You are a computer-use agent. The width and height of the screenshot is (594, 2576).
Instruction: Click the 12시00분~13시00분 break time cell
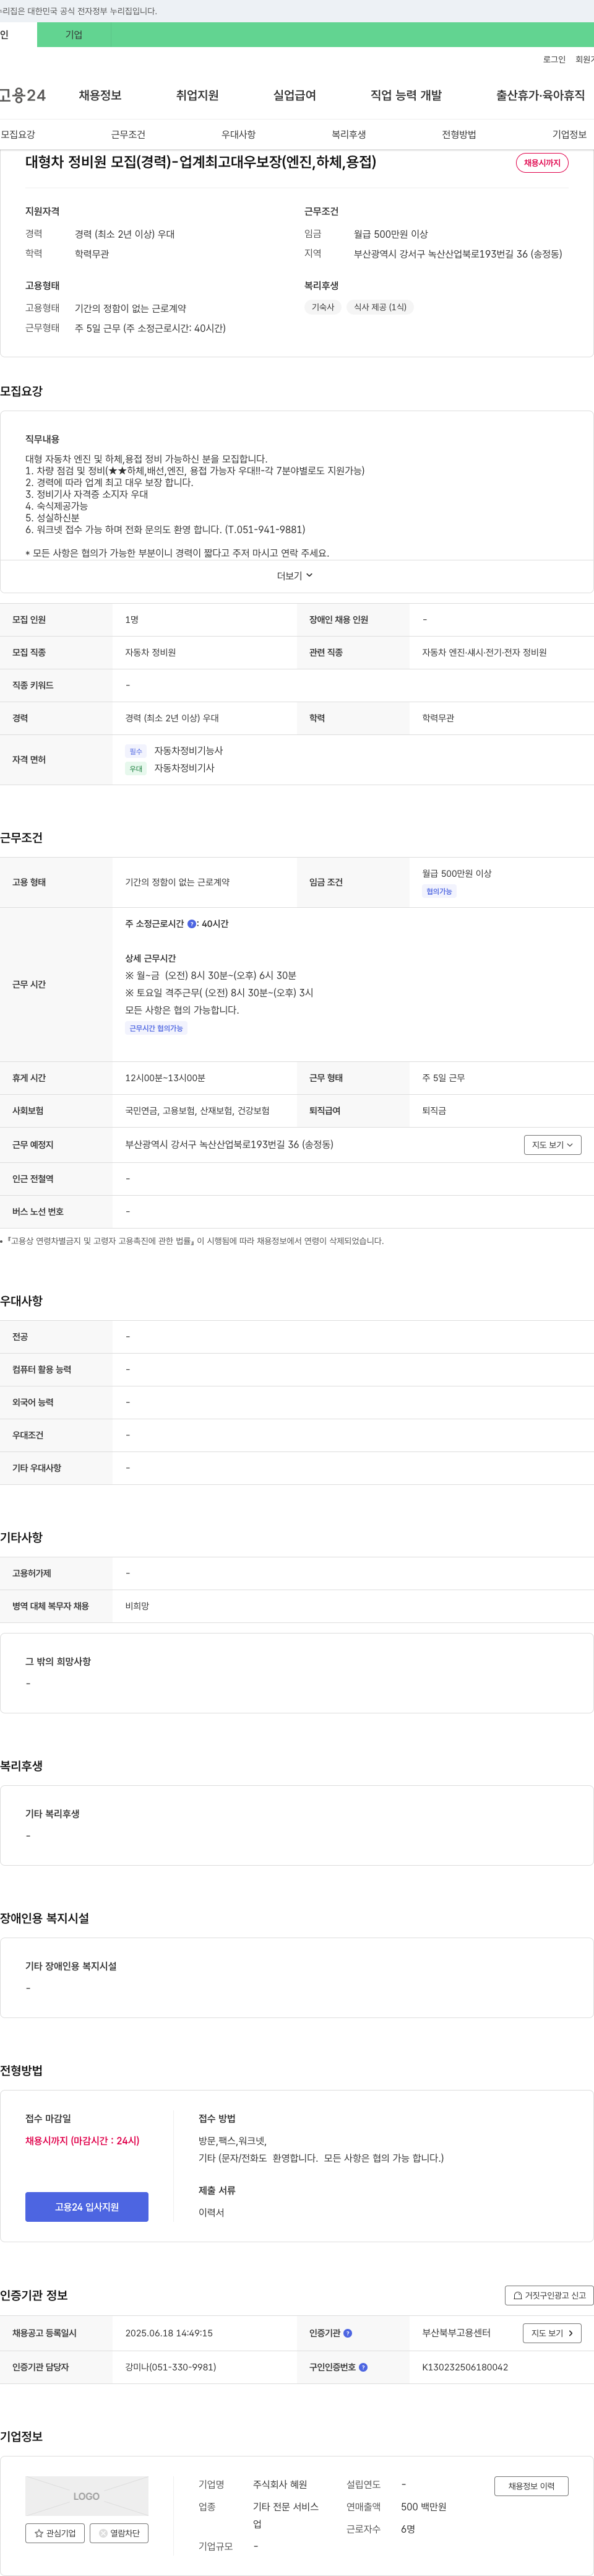[x=165, y=1078]
